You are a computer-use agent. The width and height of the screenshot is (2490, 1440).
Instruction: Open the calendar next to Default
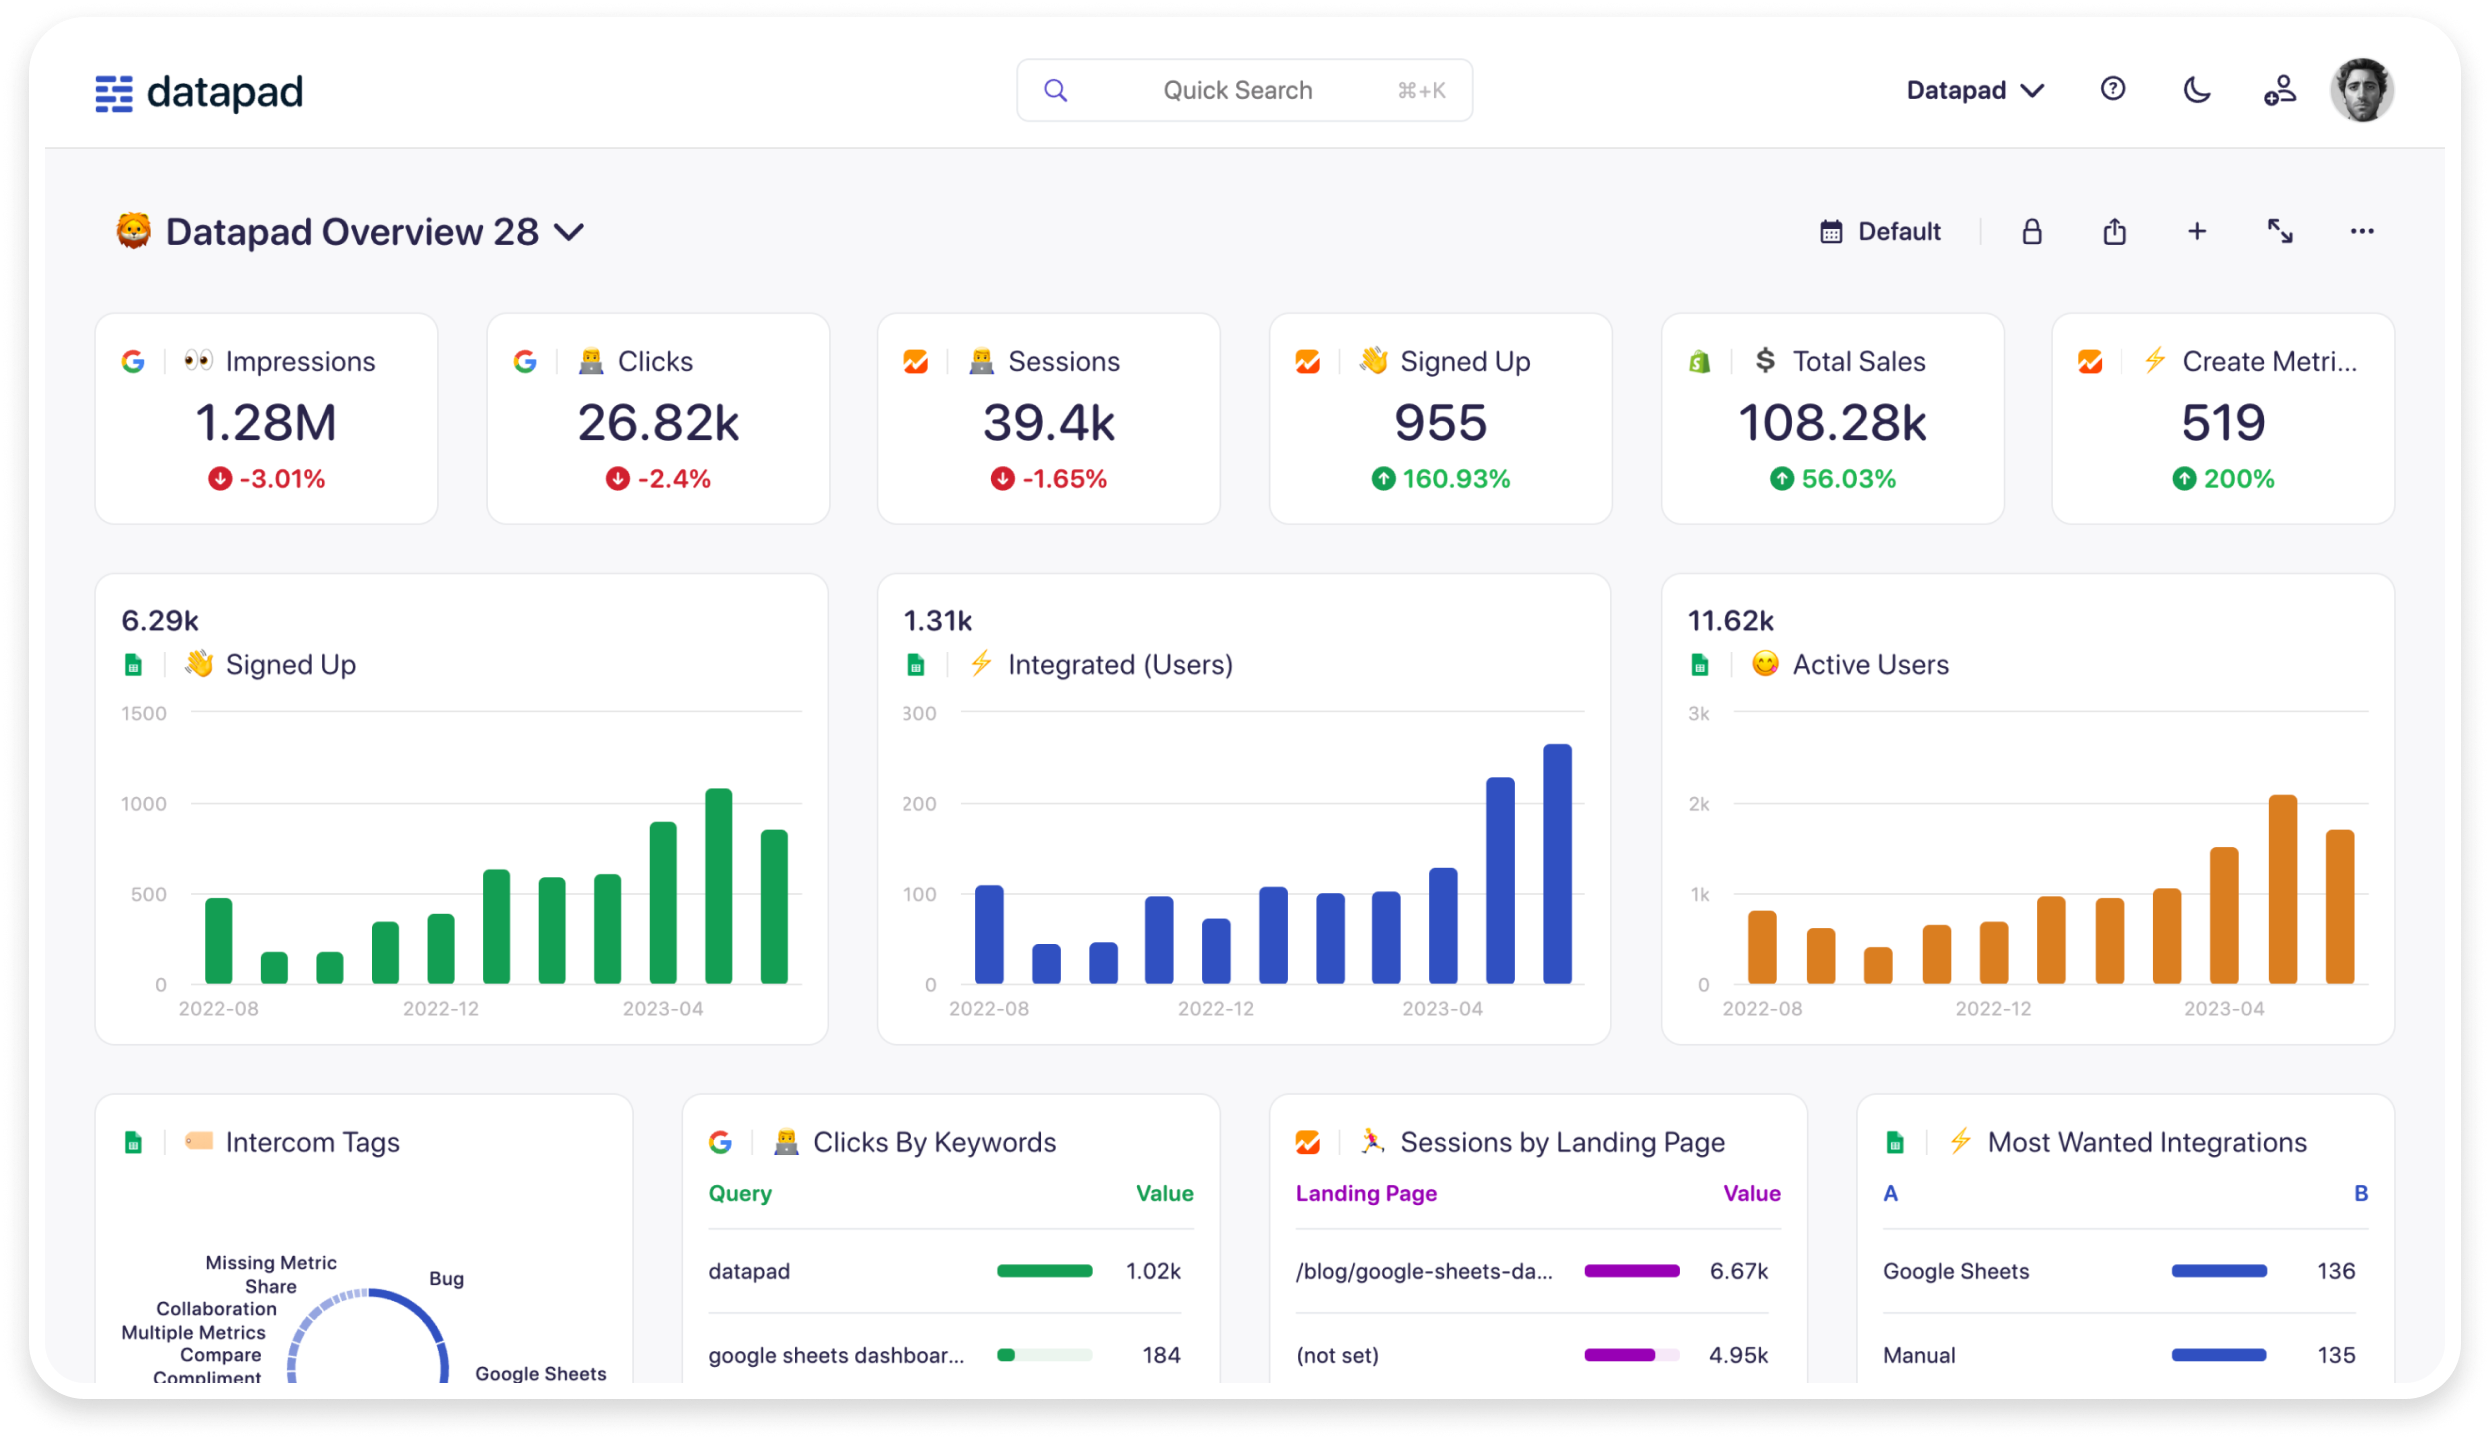pyautogui.click(x=1830, y=231)
